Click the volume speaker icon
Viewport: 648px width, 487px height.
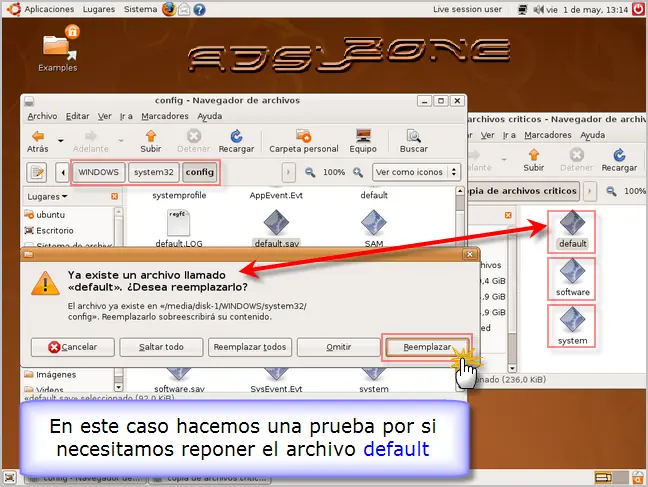tap(538, 9)
